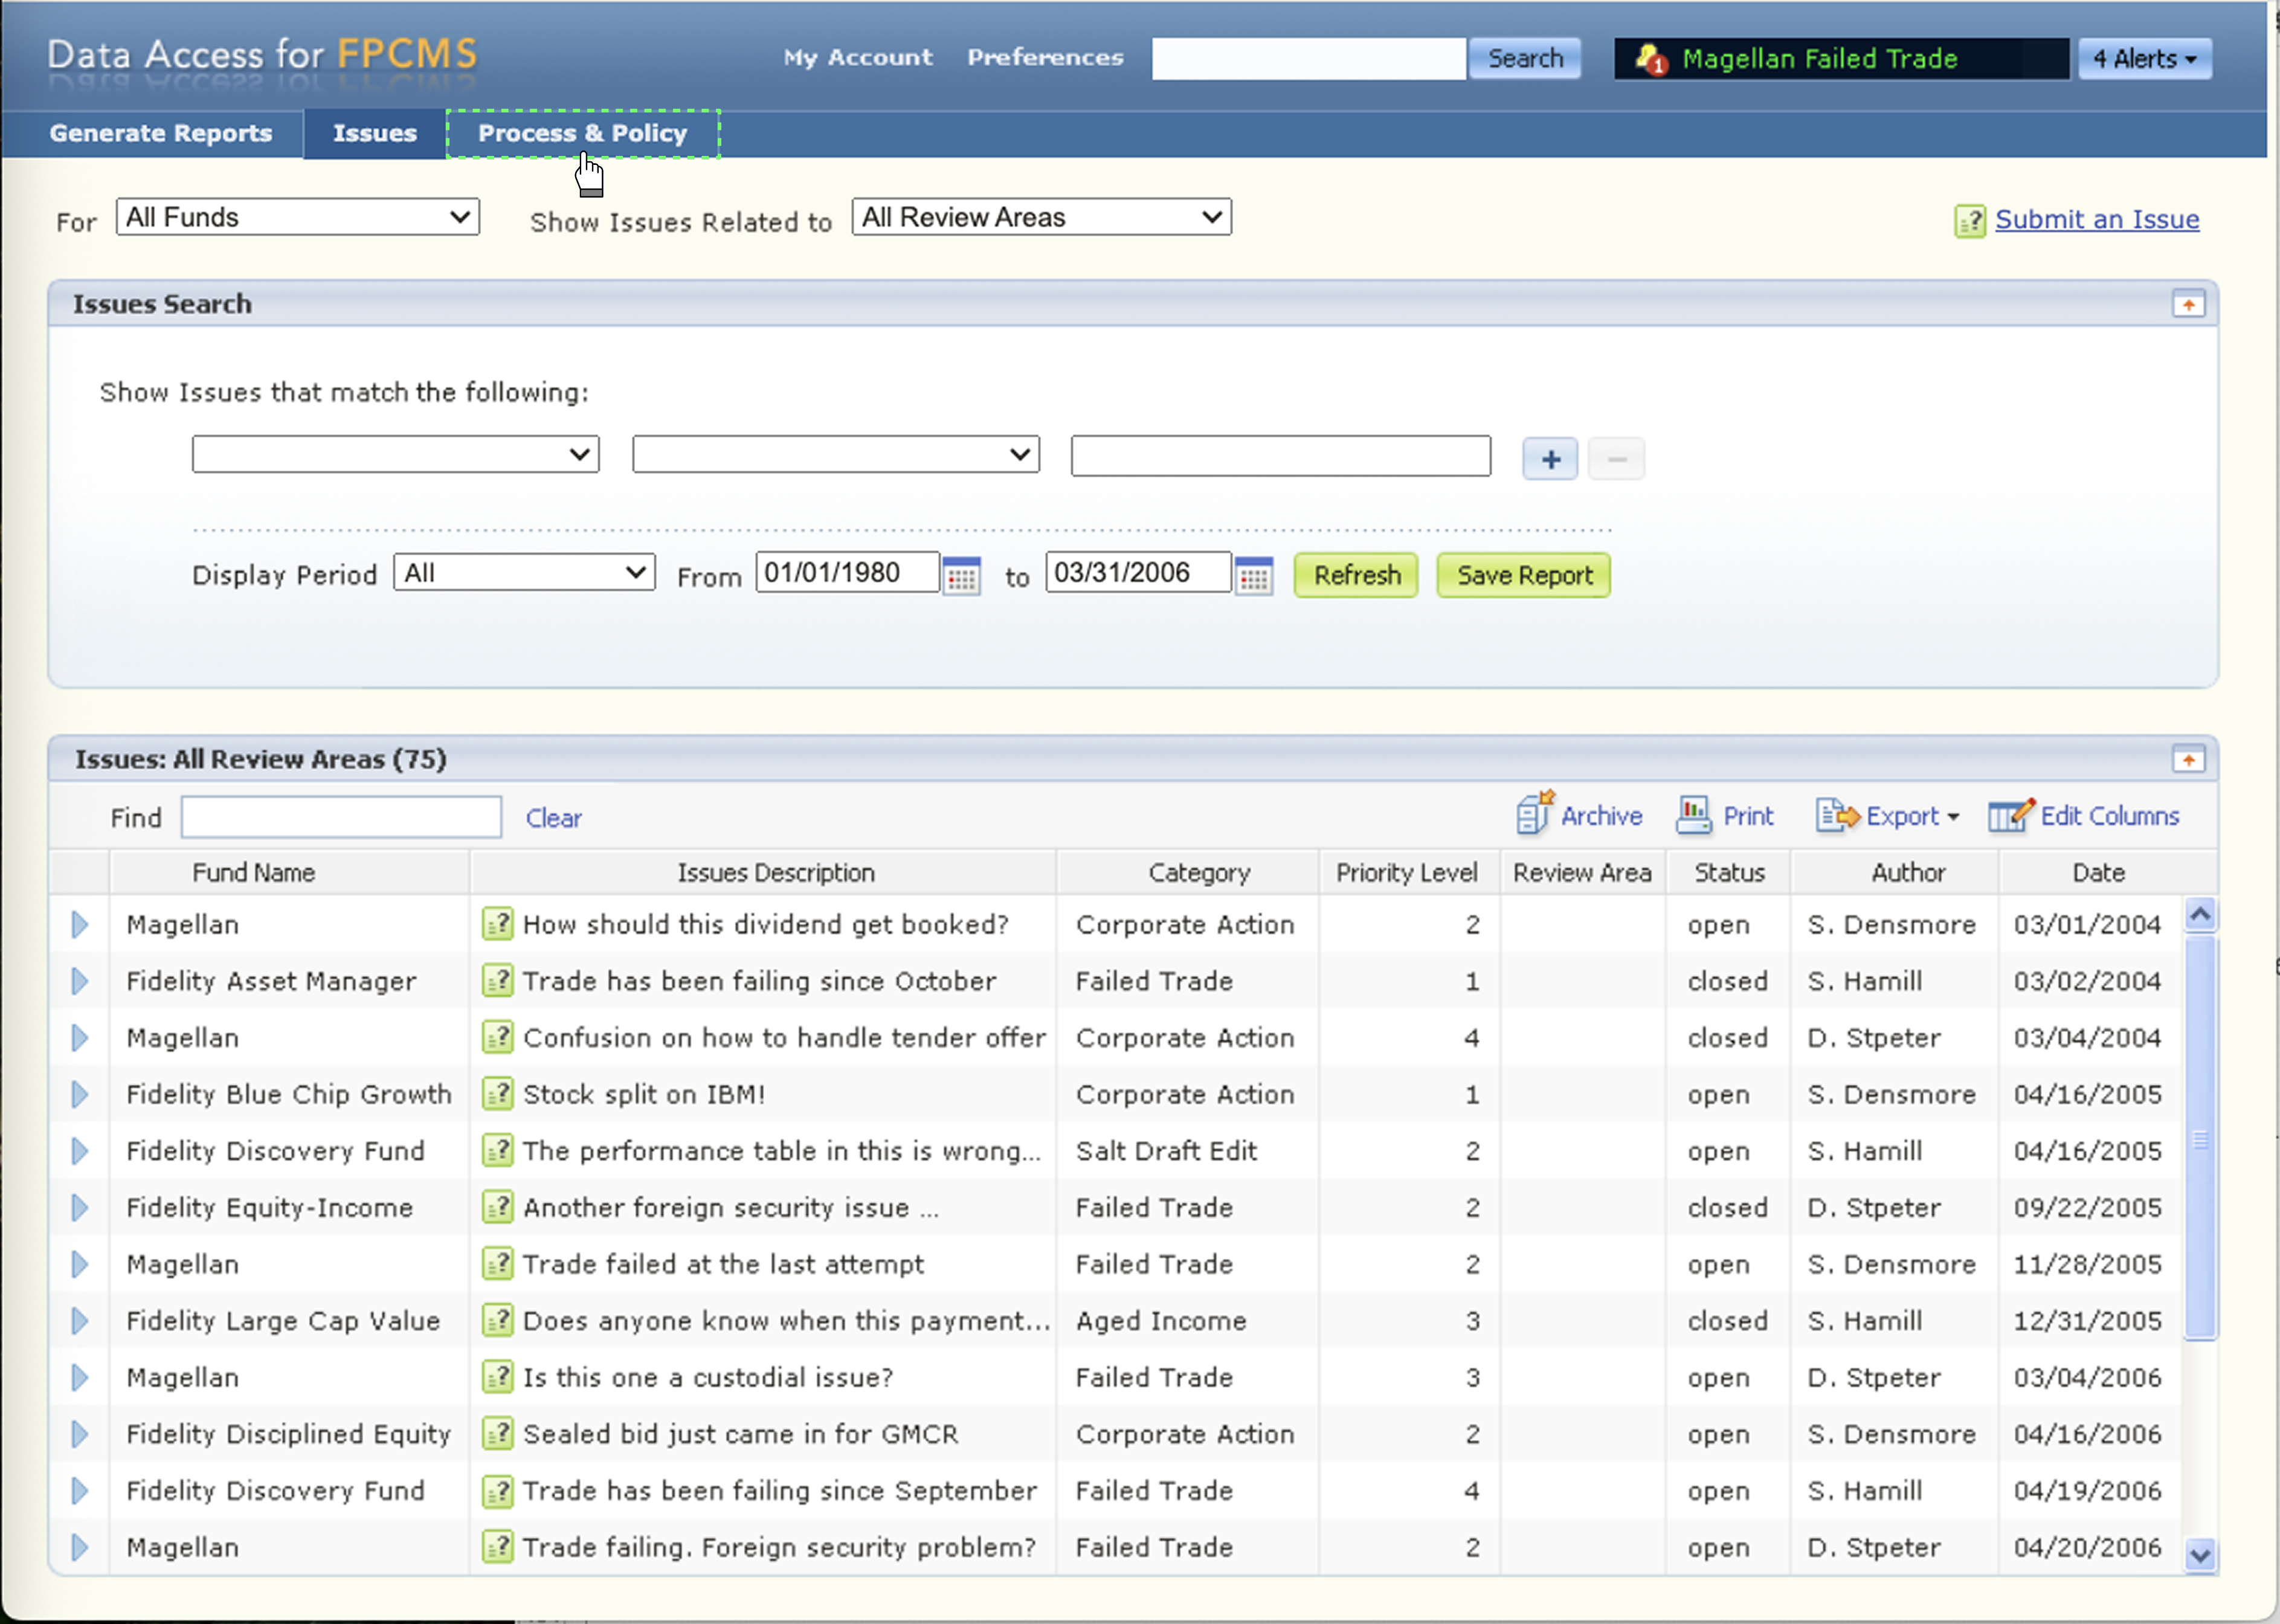Screen dimensions: 2280x1624
Task: Open the 'to' date calendar picker
Action: (1254, 577)
